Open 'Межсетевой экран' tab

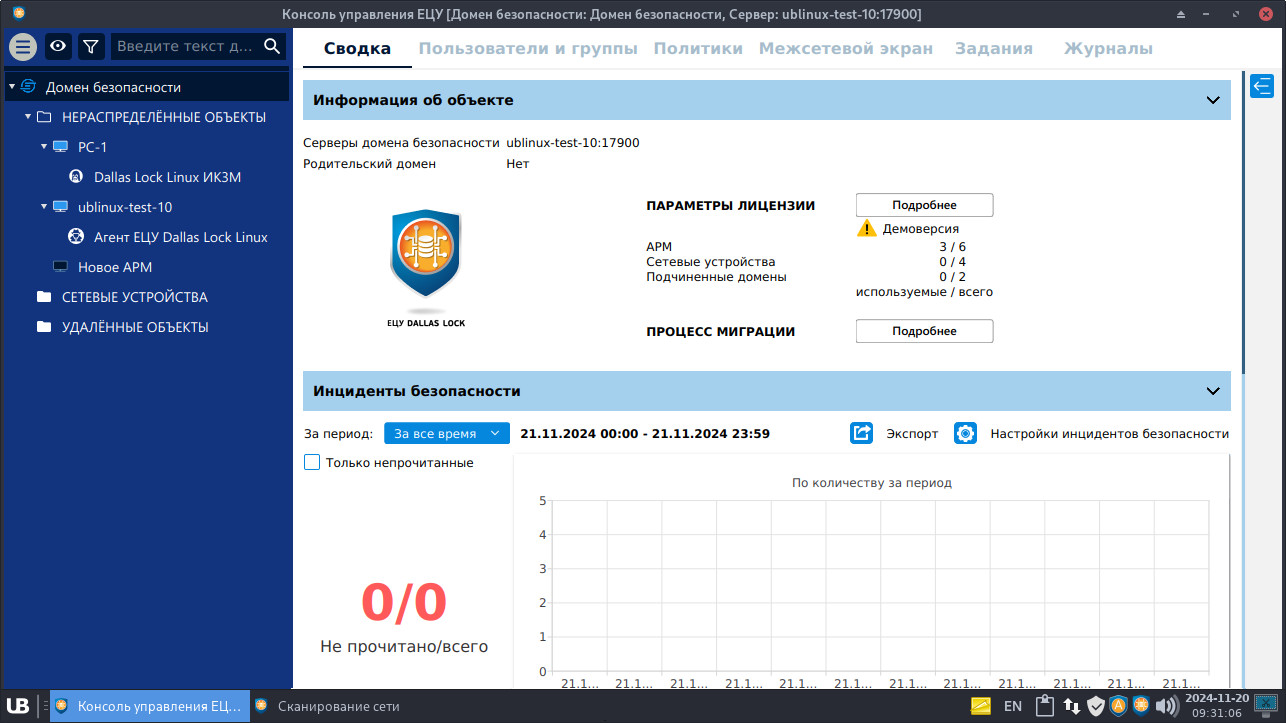click(845, 48)
